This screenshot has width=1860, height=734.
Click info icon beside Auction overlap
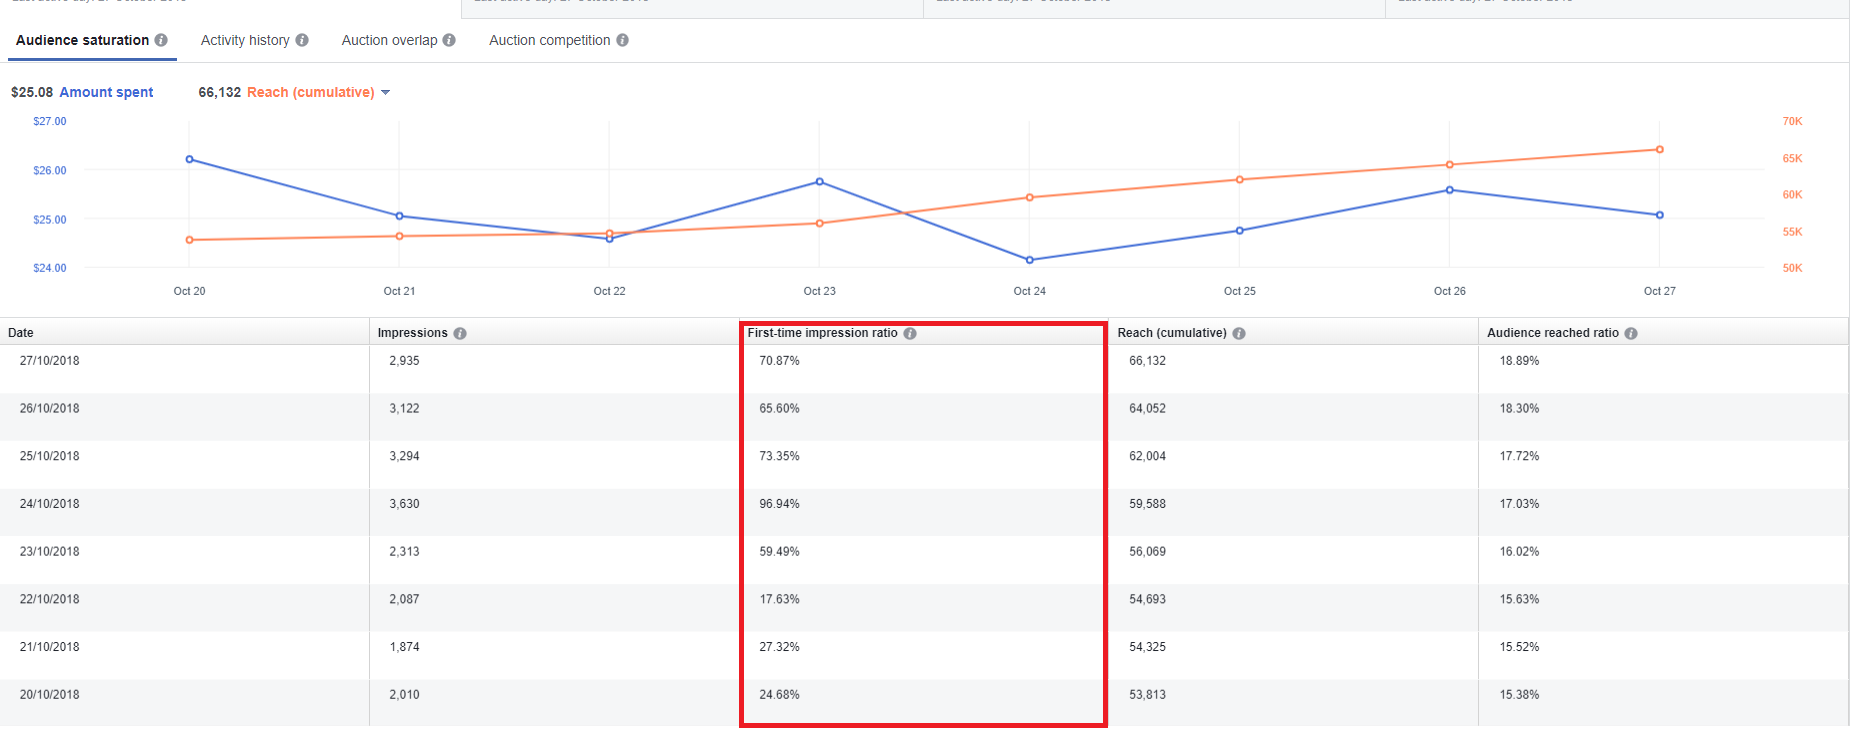coord(449,40)
